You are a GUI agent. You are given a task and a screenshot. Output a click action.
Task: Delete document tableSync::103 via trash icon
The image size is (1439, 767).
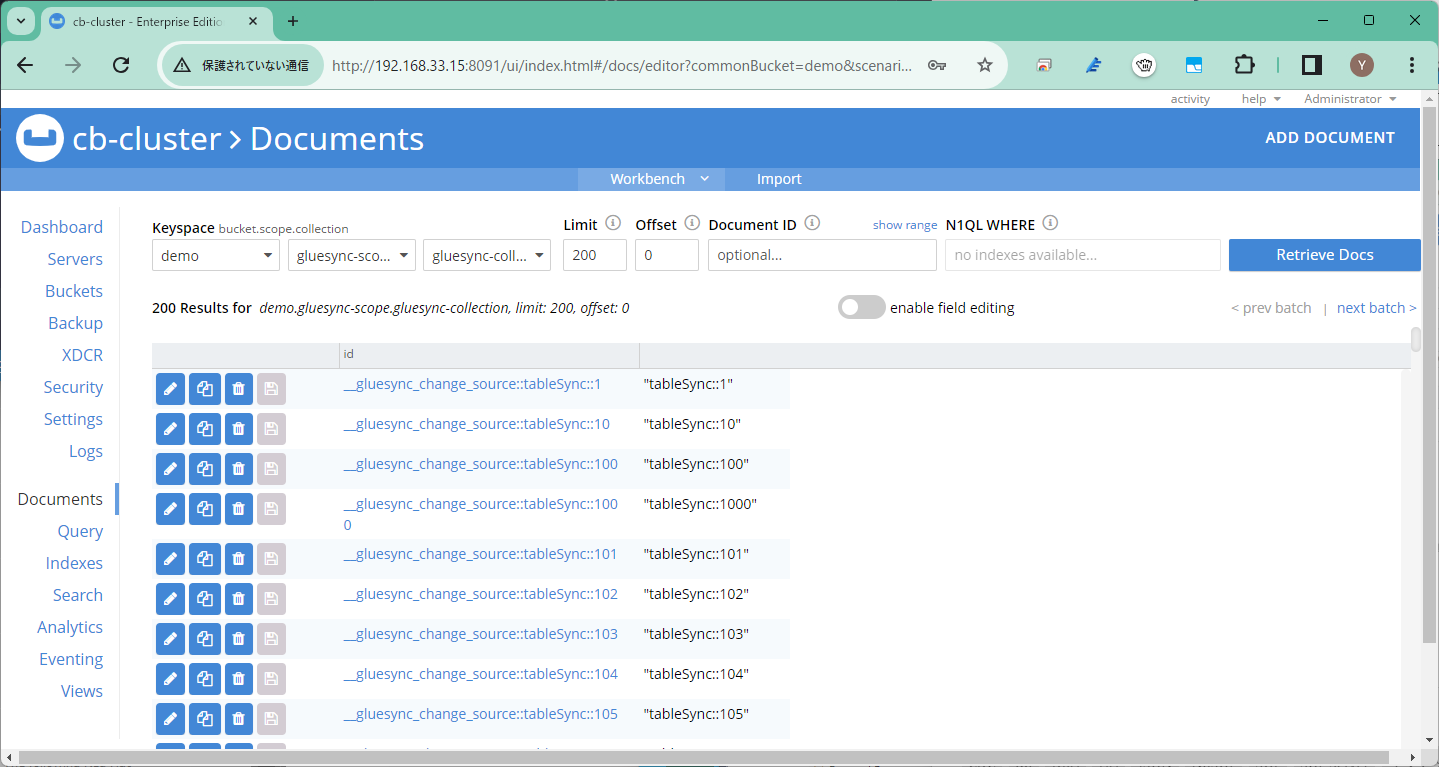tap(238, 639)
